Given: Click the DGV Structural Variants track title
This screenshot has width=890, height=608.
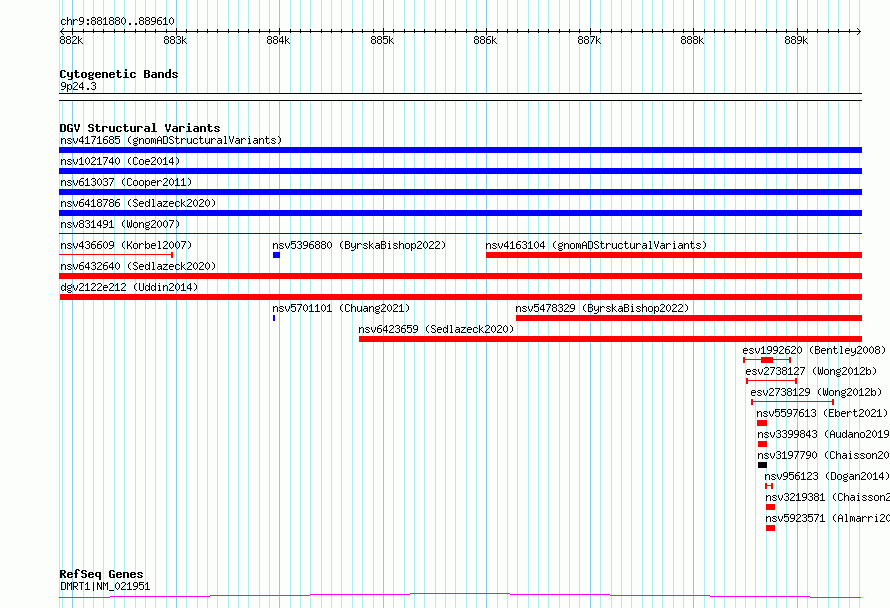Looking at the screenshot, I should click(x=140, y=128).
